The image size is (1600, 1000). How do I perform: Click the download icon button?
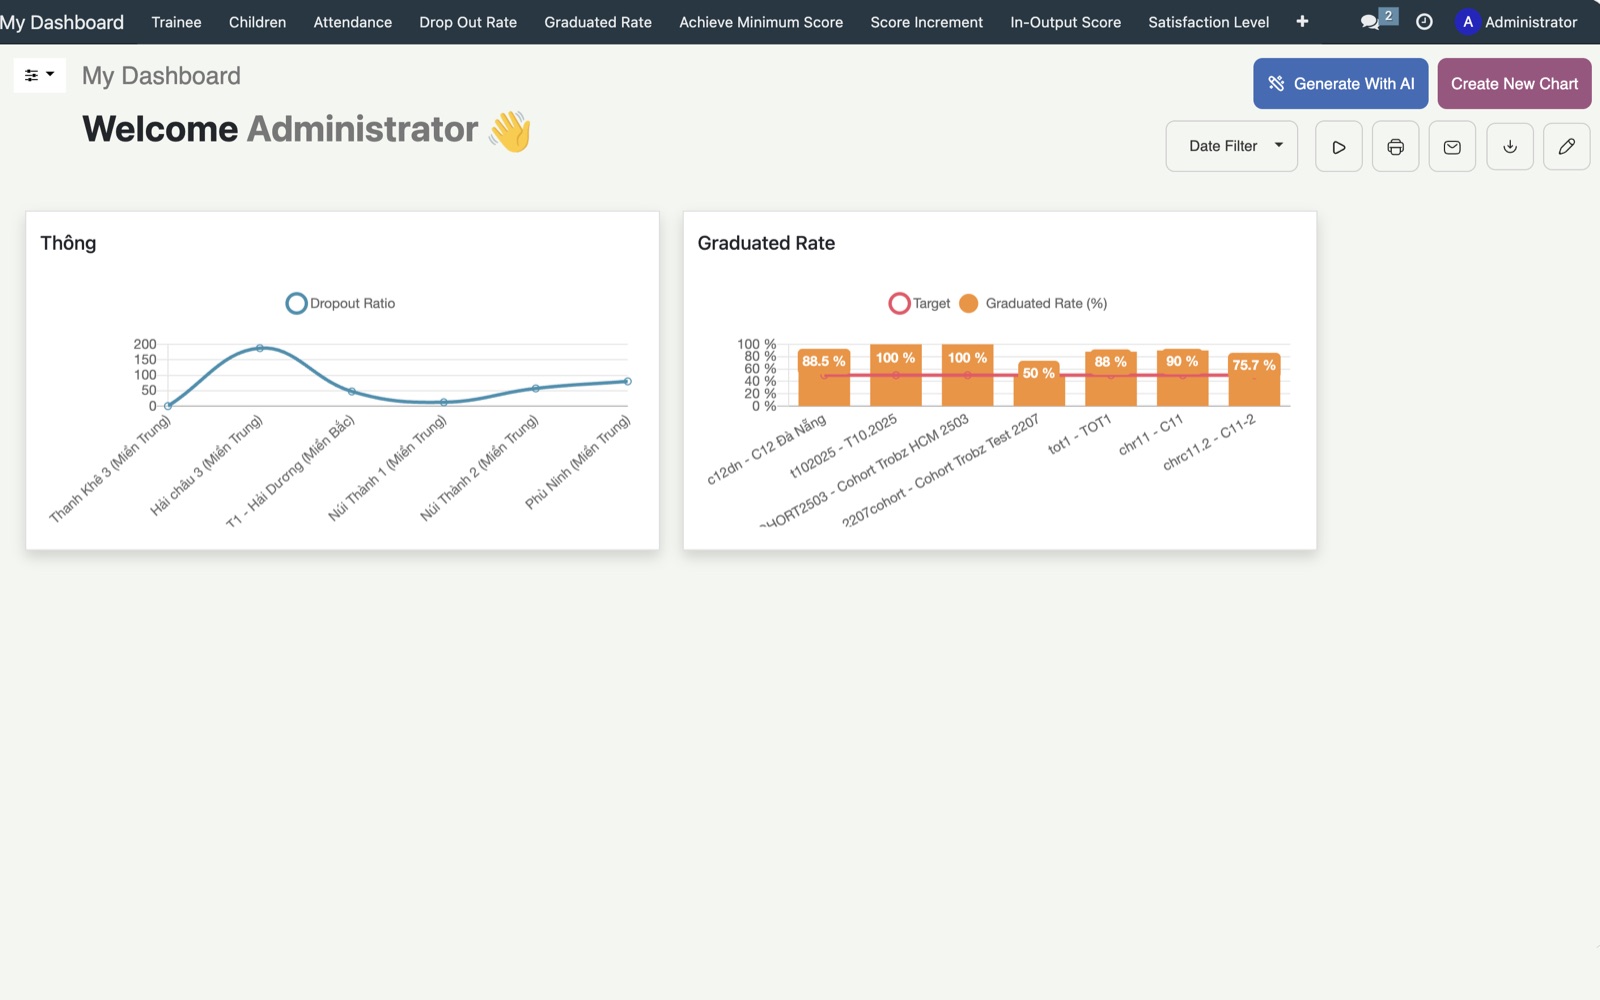1510,147
